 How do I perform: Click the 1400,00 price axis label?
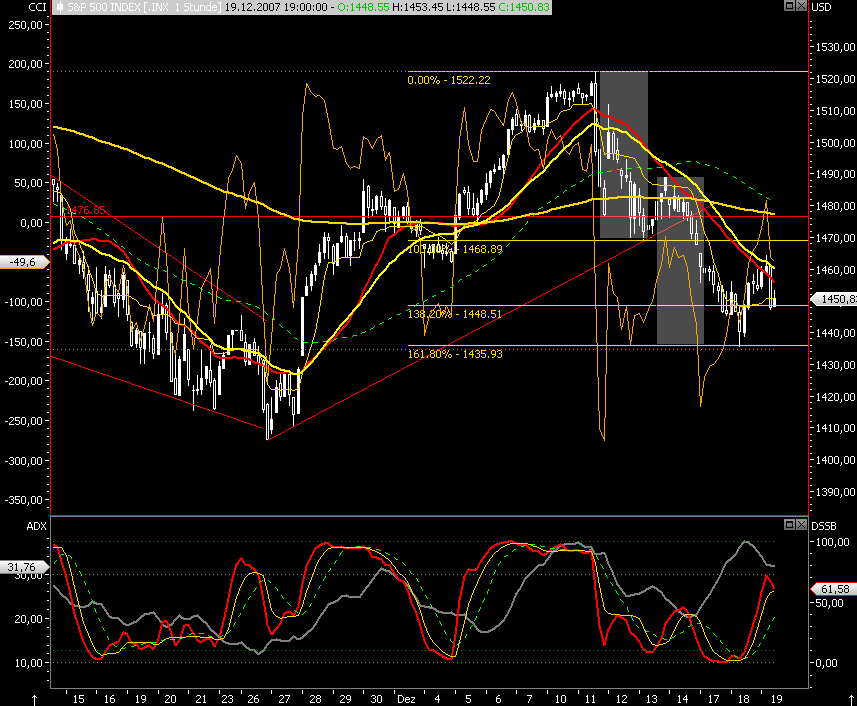pyautogui.click(x=836, y=460)
